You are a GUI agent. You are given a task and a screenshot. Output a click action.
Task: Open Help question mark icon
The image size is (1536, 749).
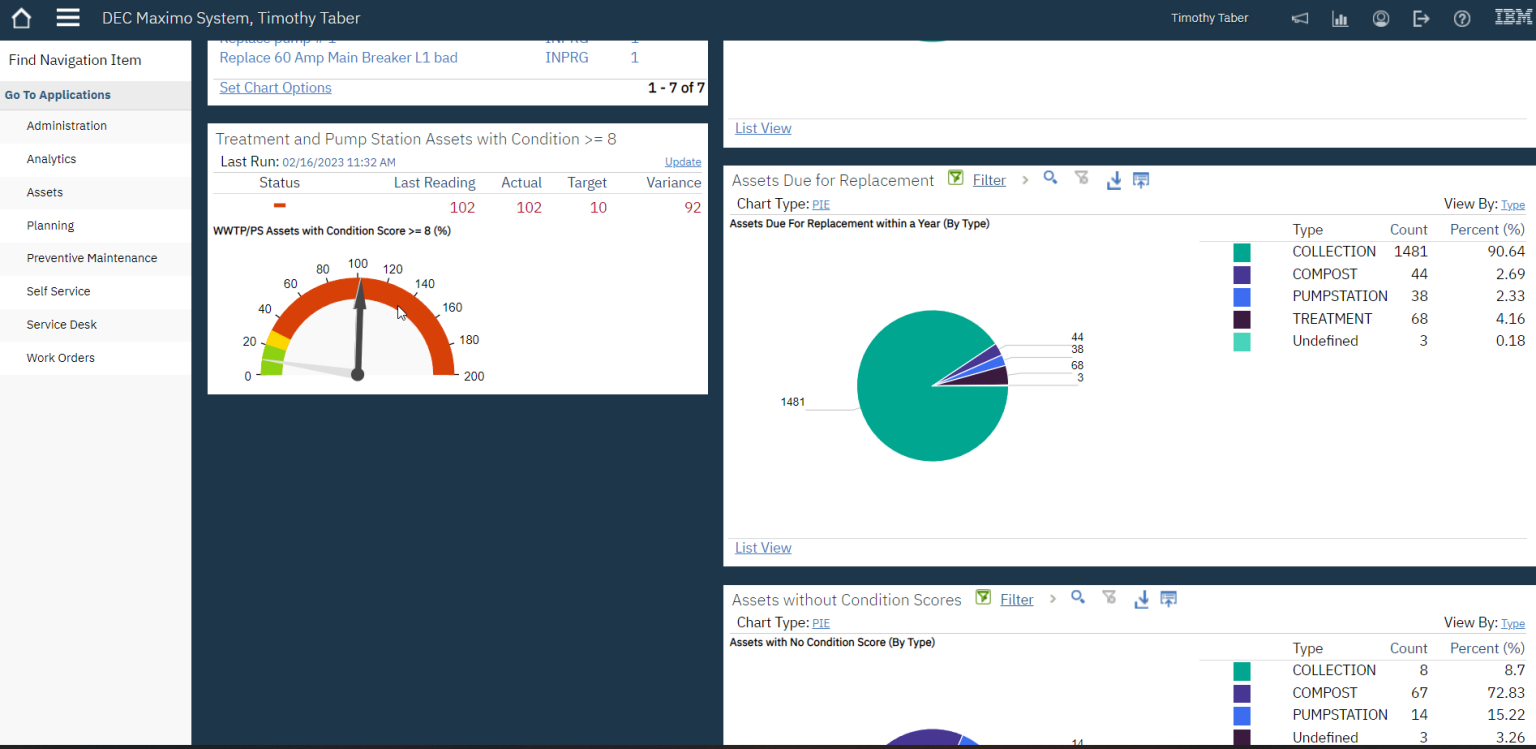(x=1462, y=19)
